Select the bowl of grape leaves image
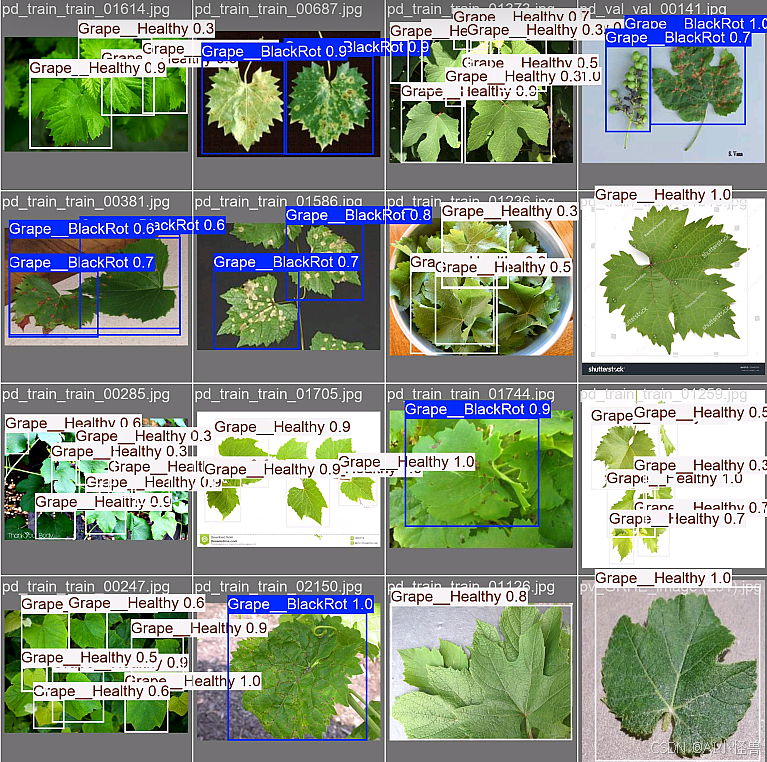The width and height of the screenshot is (767, 762). 481,289
